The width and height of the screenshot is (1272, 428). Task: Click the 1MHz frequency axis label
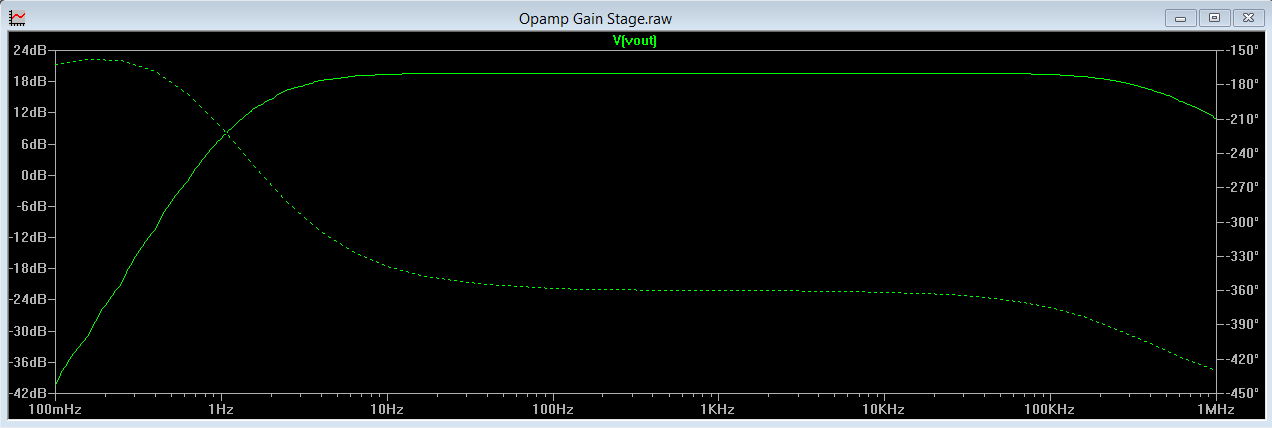click(x=1214, y=410)
